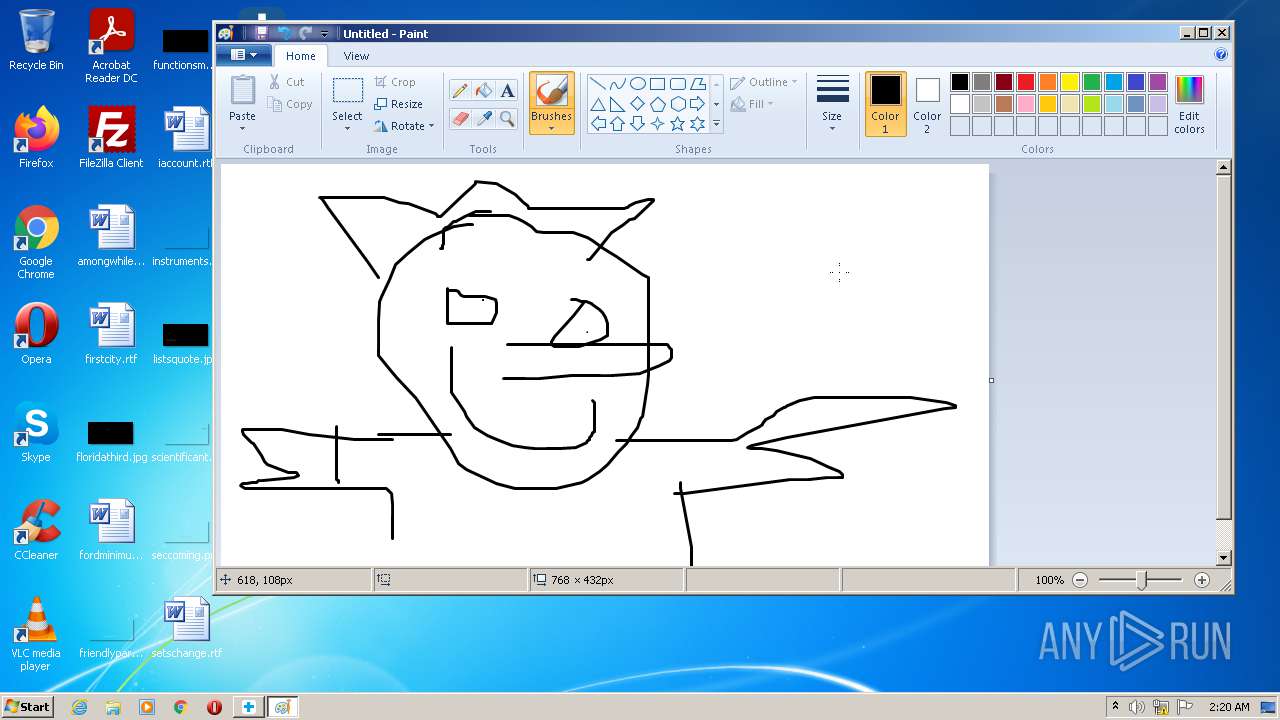Screen dimensions: 1280x720
Task: Expand the Paste dropdown arrow
Action: (242, 128)
